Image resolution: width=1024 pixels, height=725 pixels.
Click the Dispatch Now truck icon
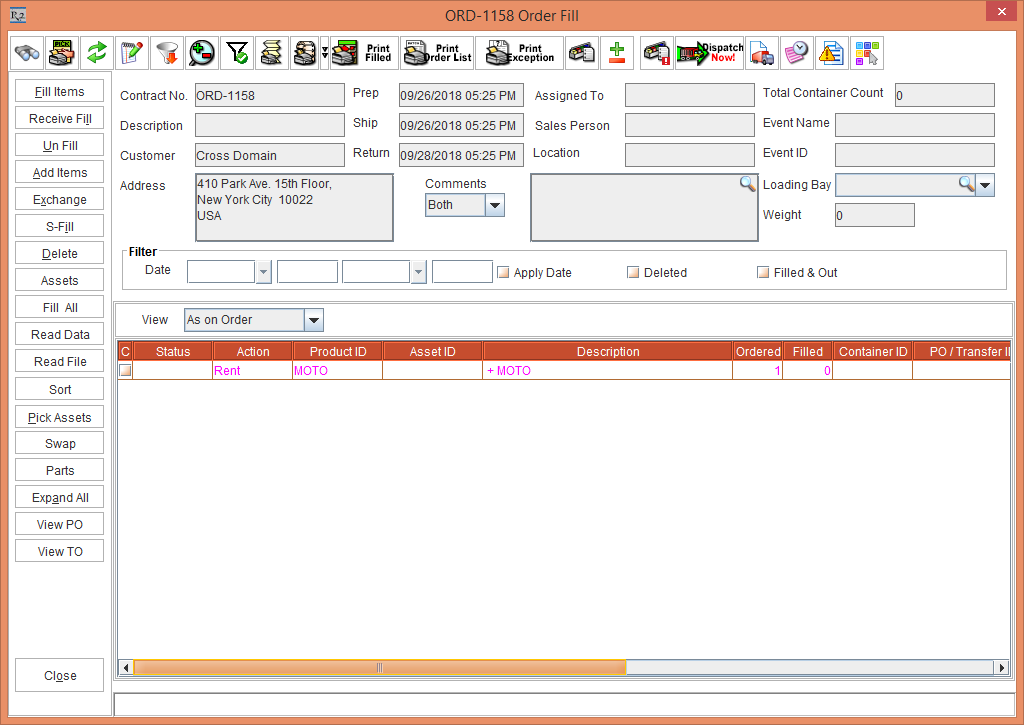coord(710,53)
